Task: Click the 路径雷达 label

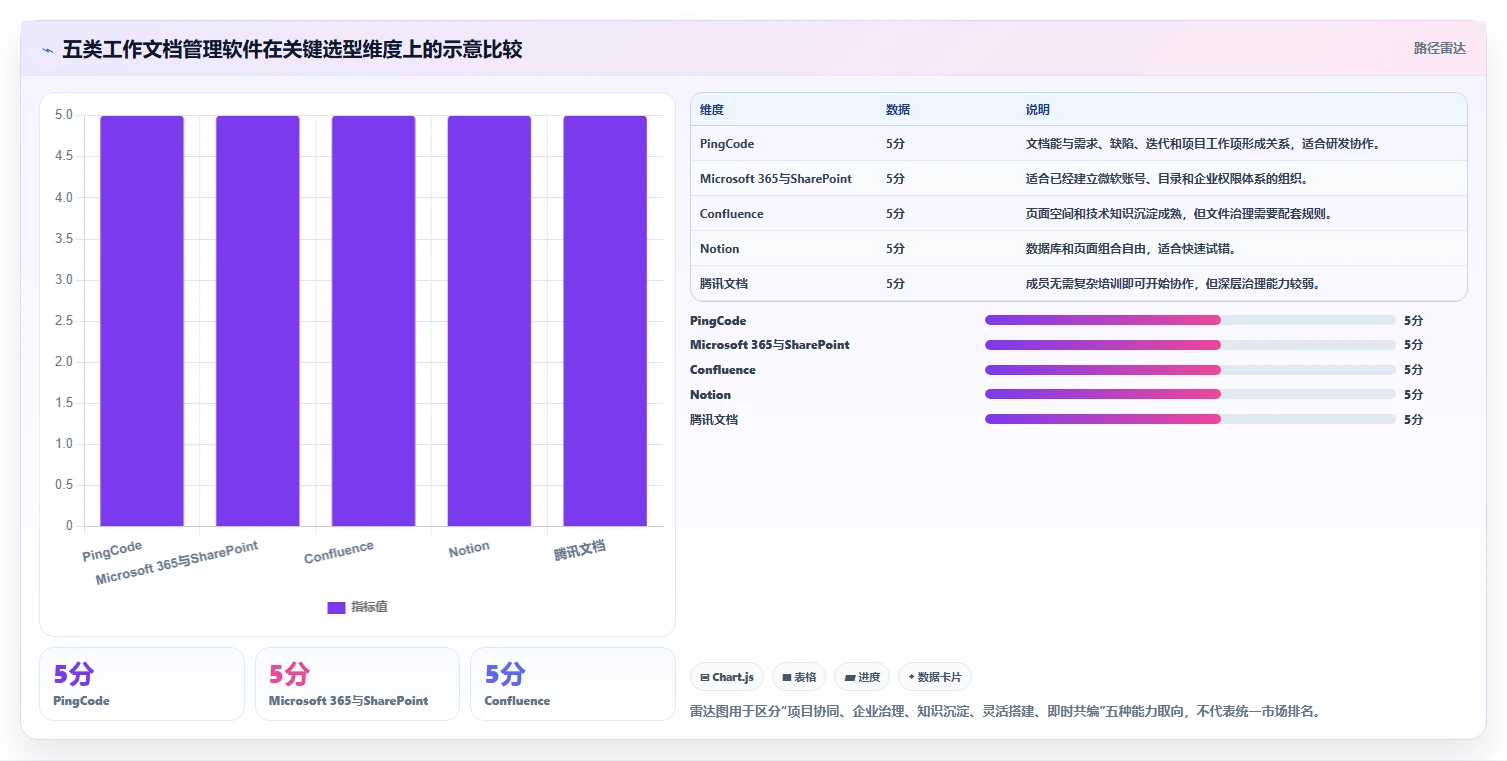Action: tap(1439, 48)
